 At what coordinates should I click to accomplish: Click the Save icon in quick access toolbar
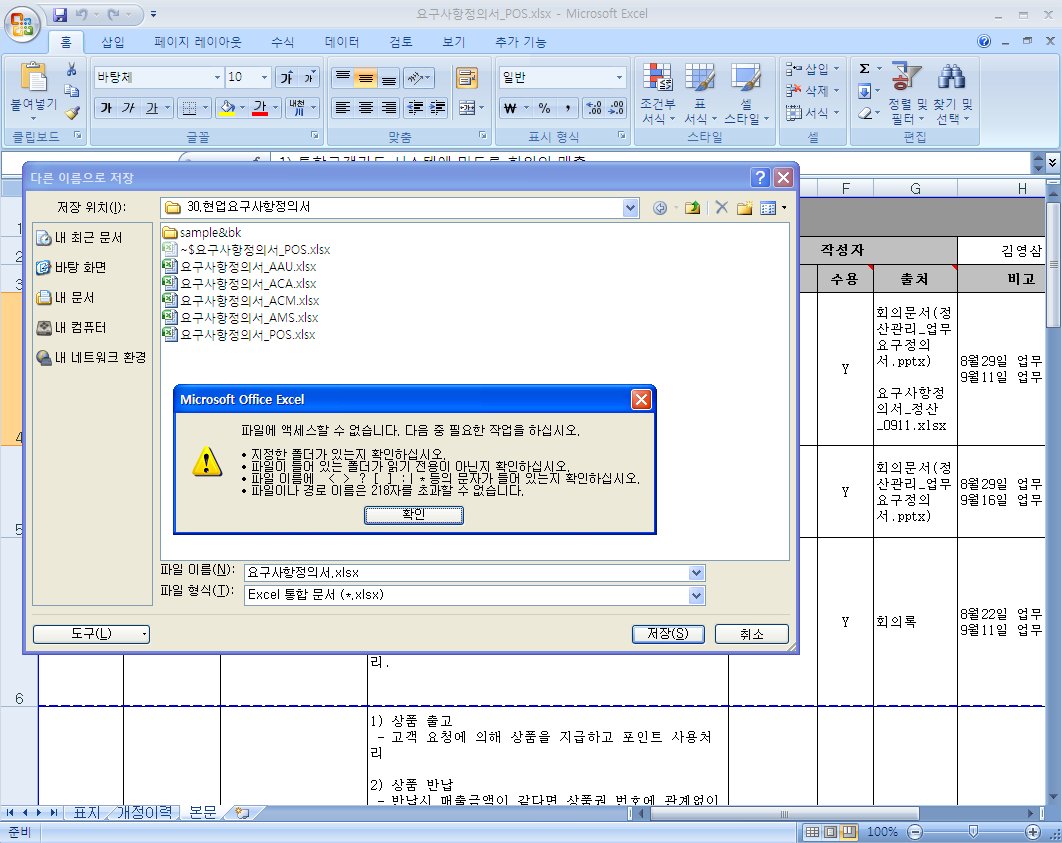click(59, 16)
